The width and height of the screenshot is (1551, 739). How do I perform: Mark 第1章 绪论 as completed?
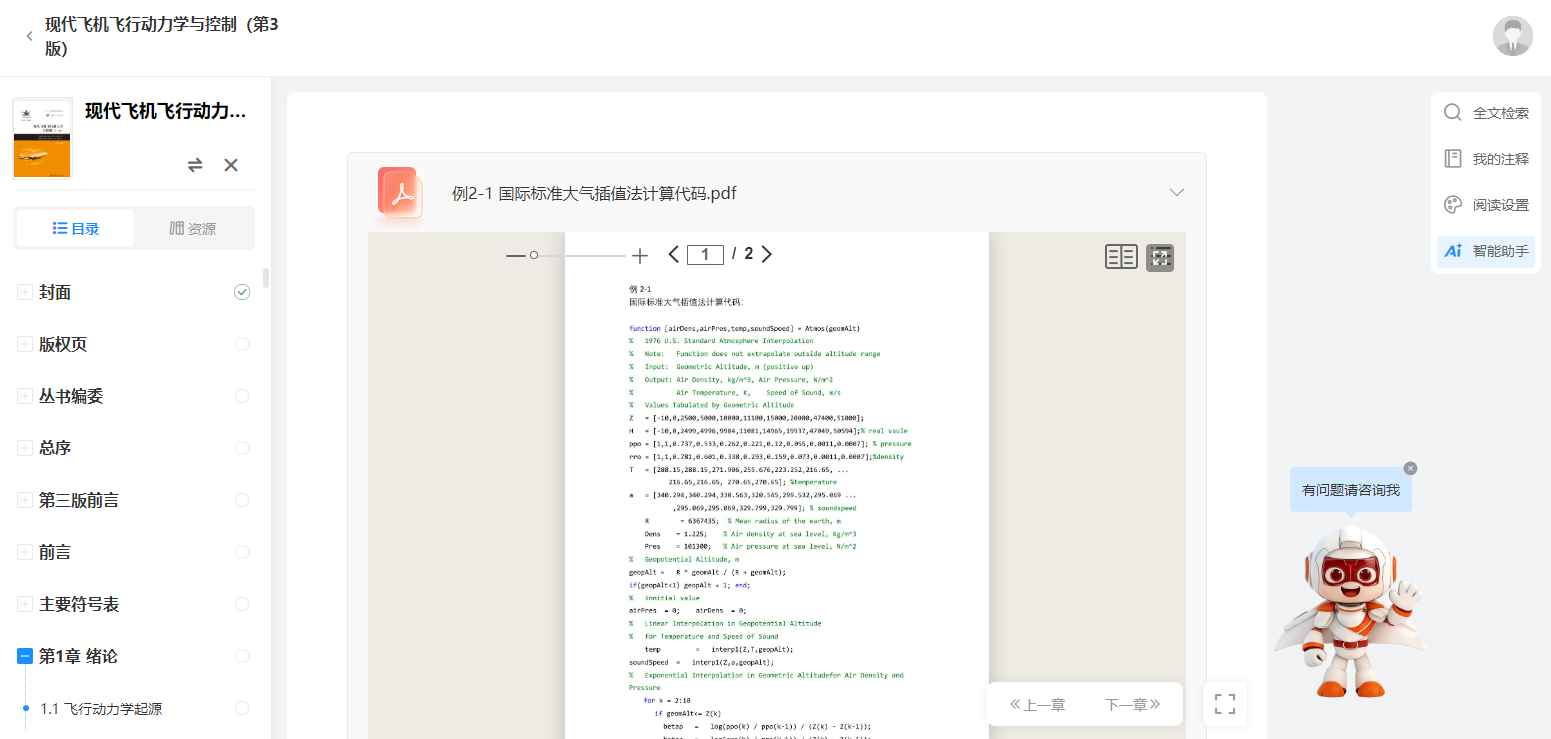tap(241, 655)
